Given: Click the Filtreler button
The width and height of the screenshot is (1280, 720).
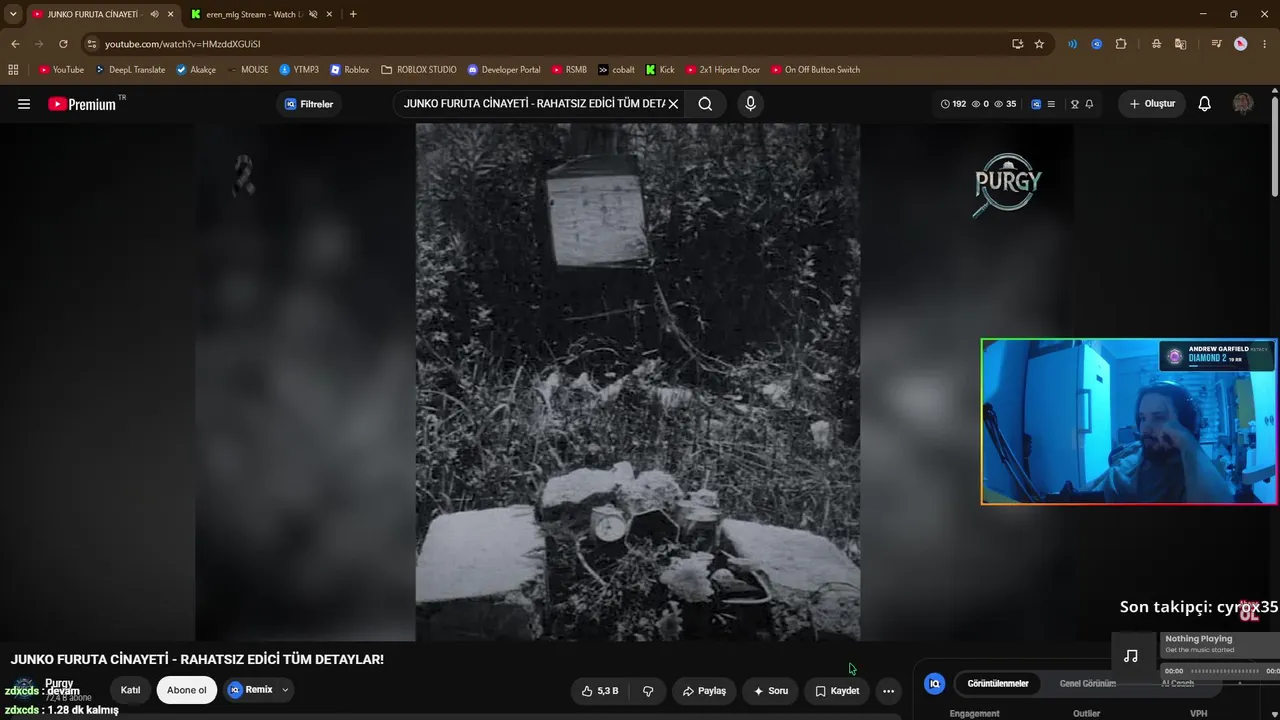Looking at the screenshot, I should (x=309, y=104).
